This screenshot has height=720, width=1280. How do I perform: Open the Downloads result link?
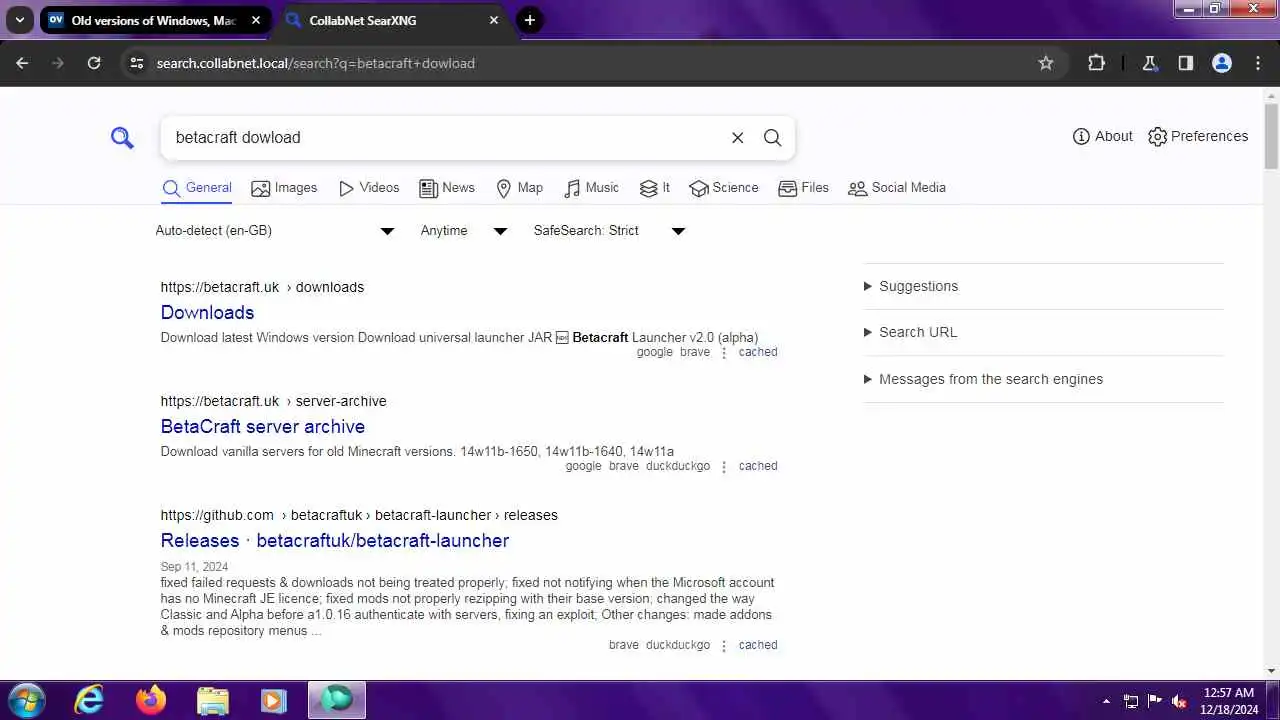[x=207, y=313]
